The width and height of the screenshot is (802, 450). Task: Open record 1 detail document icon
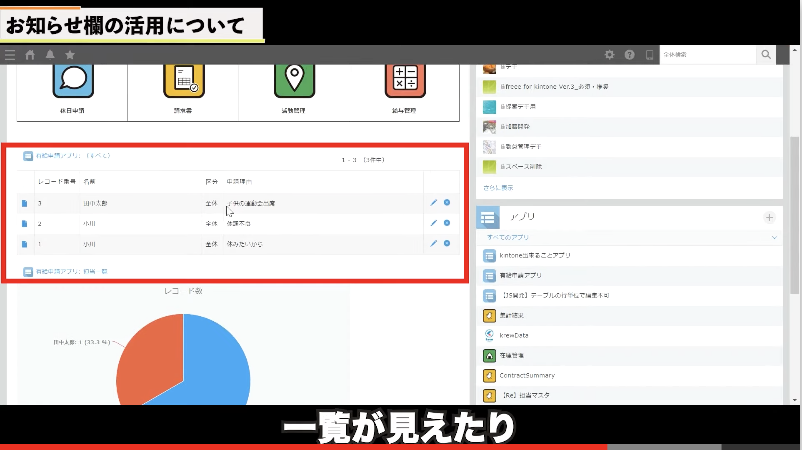coord(24,244)
